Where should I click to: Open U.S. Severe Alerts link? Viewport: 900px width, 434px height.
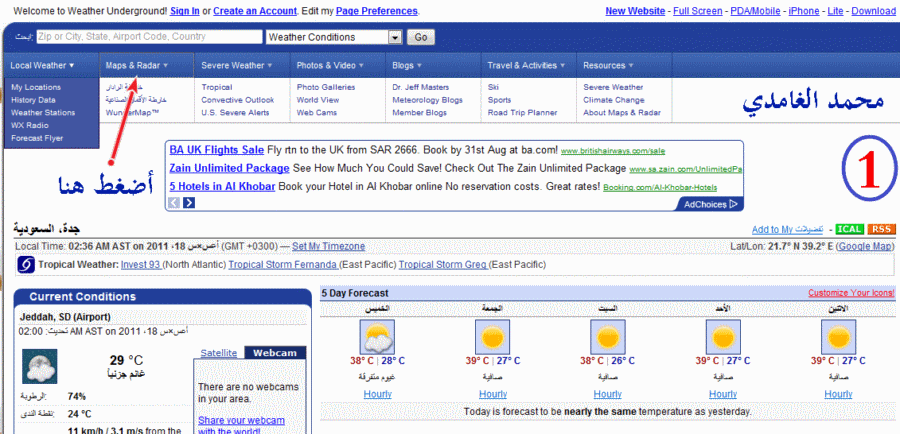(235, 113)
